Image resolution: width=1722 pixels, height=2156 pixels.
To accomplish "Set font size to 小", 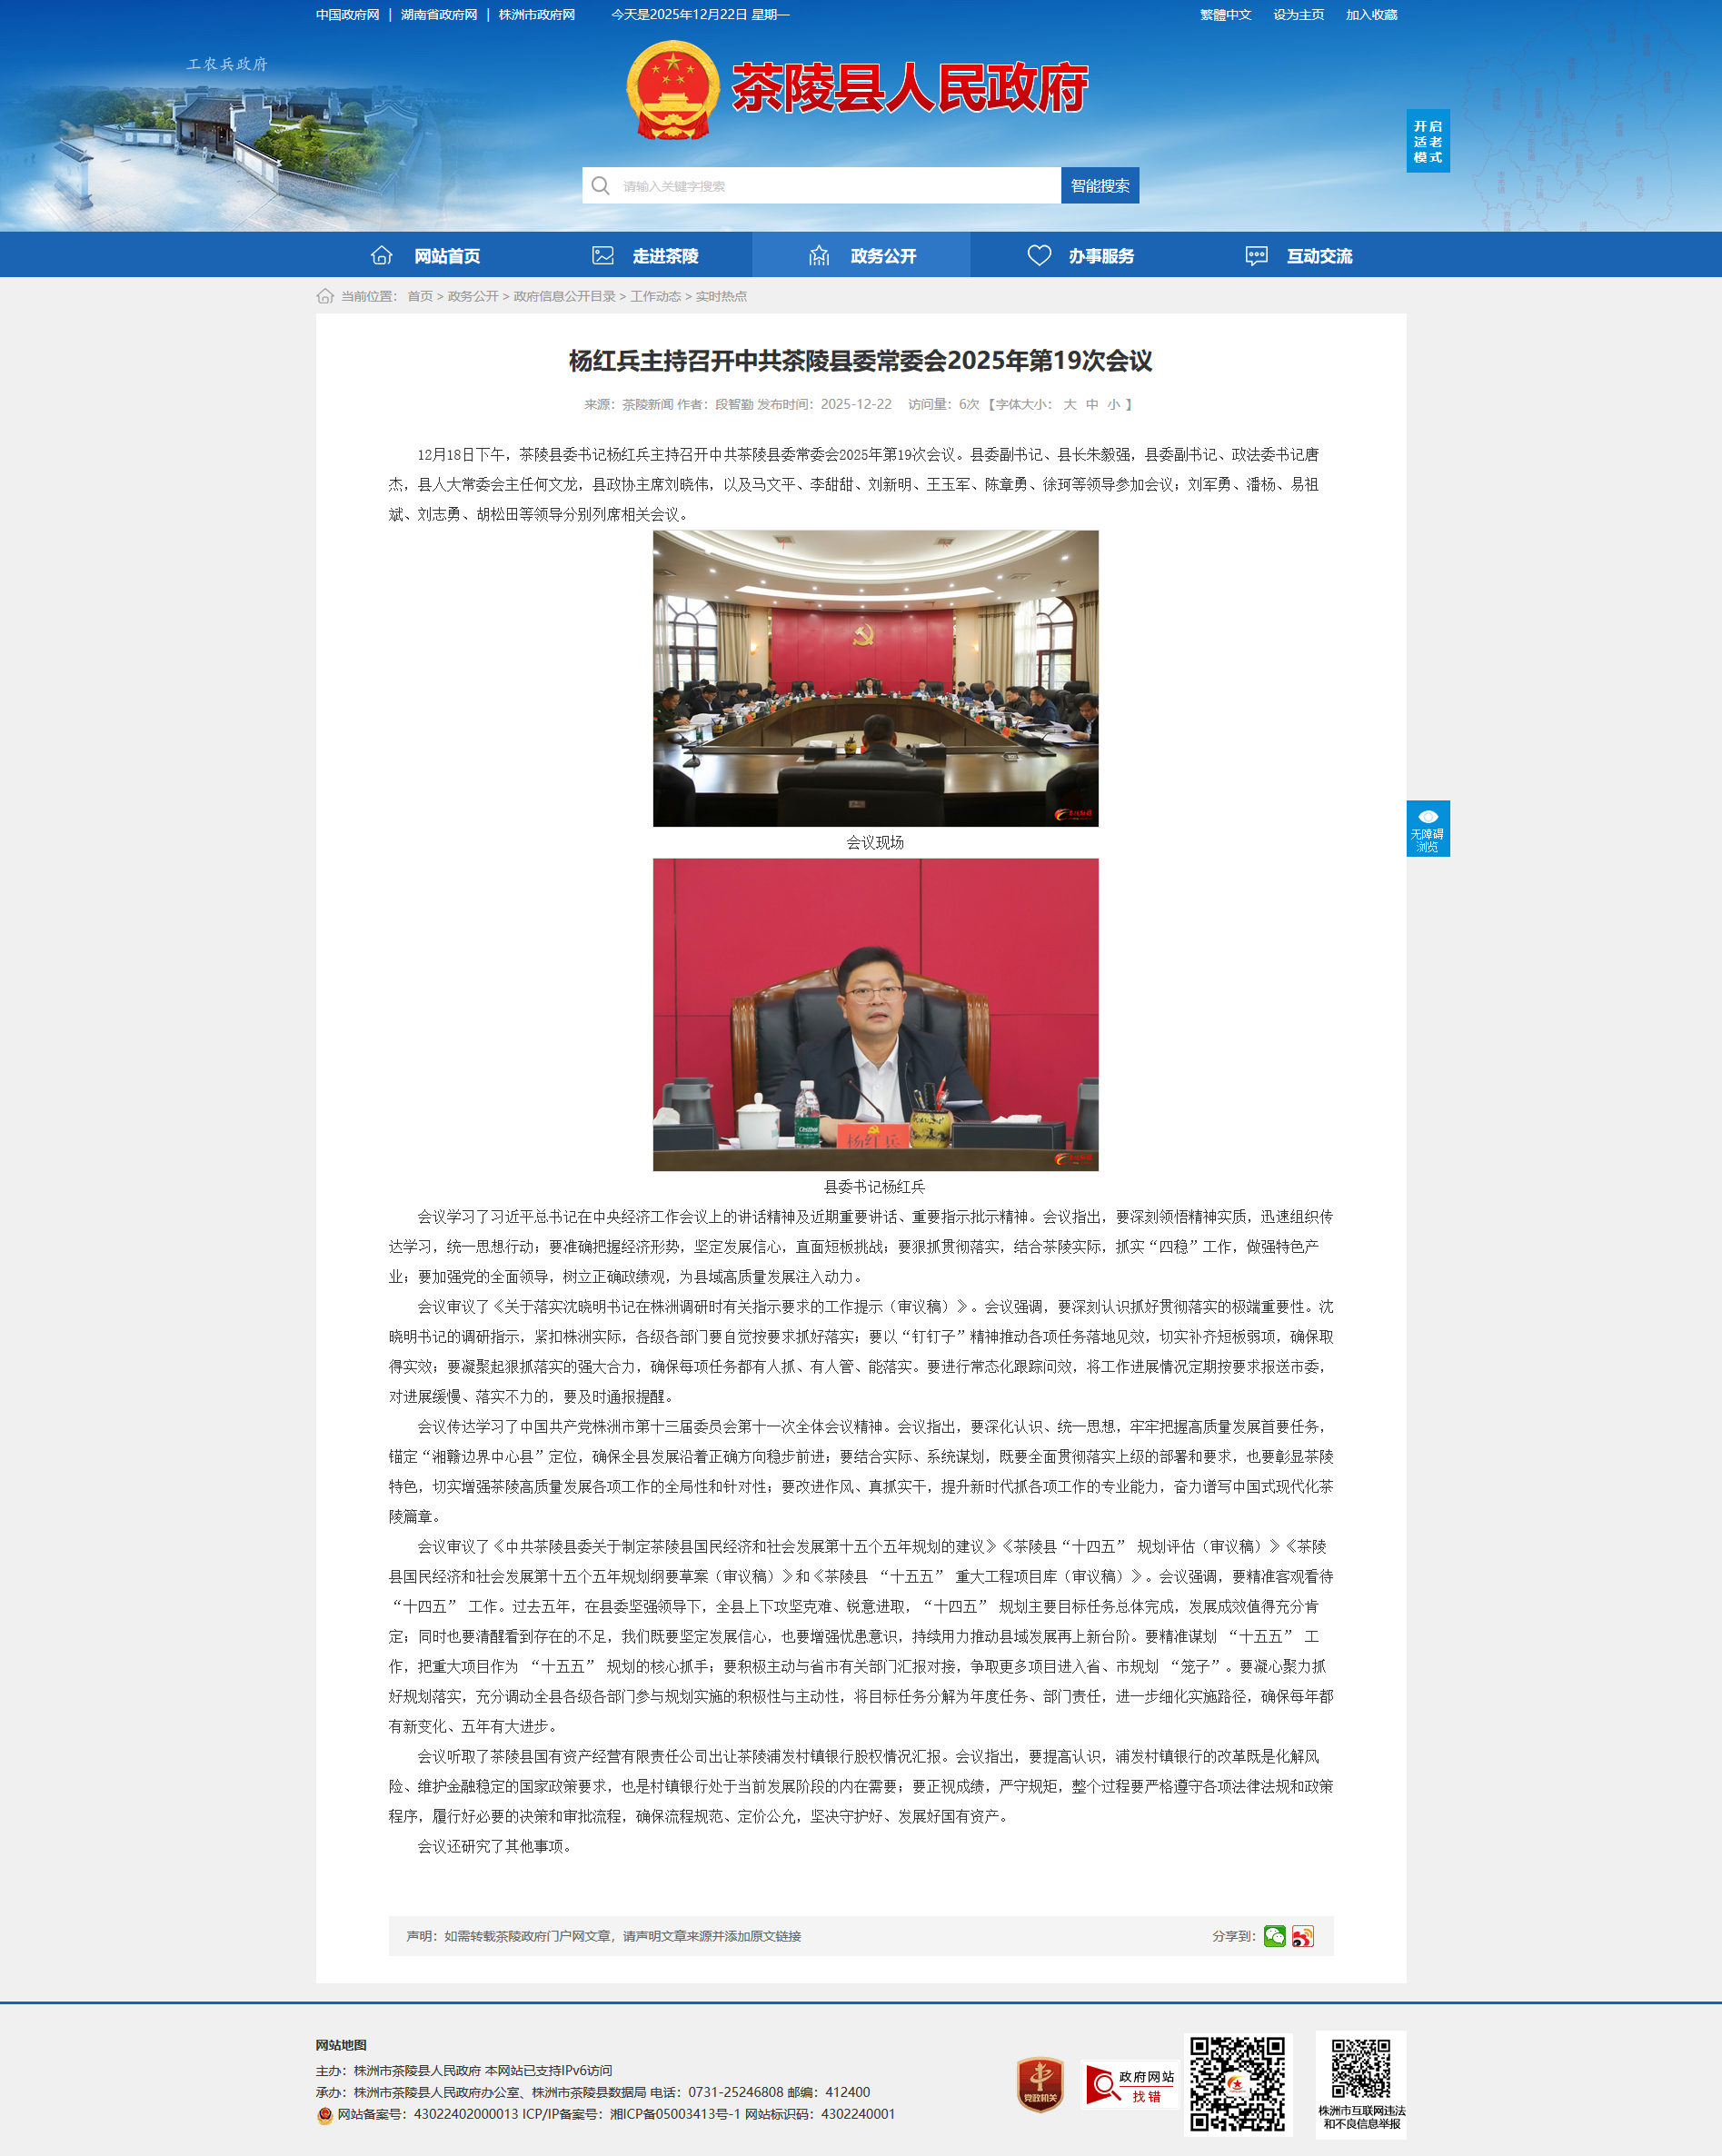I will [x=1113, y=404].
